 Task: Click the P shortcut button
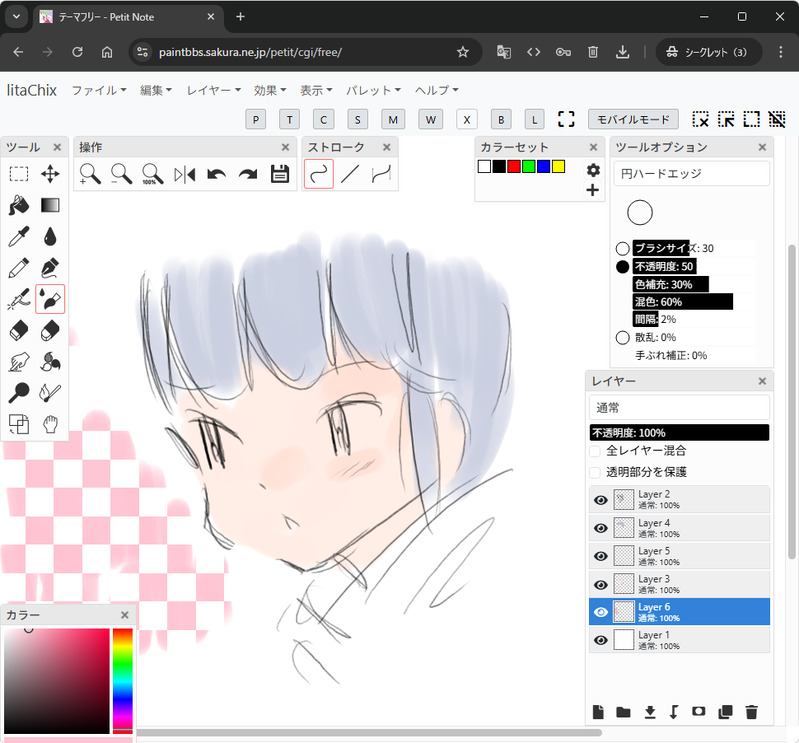tap(256, 120)
